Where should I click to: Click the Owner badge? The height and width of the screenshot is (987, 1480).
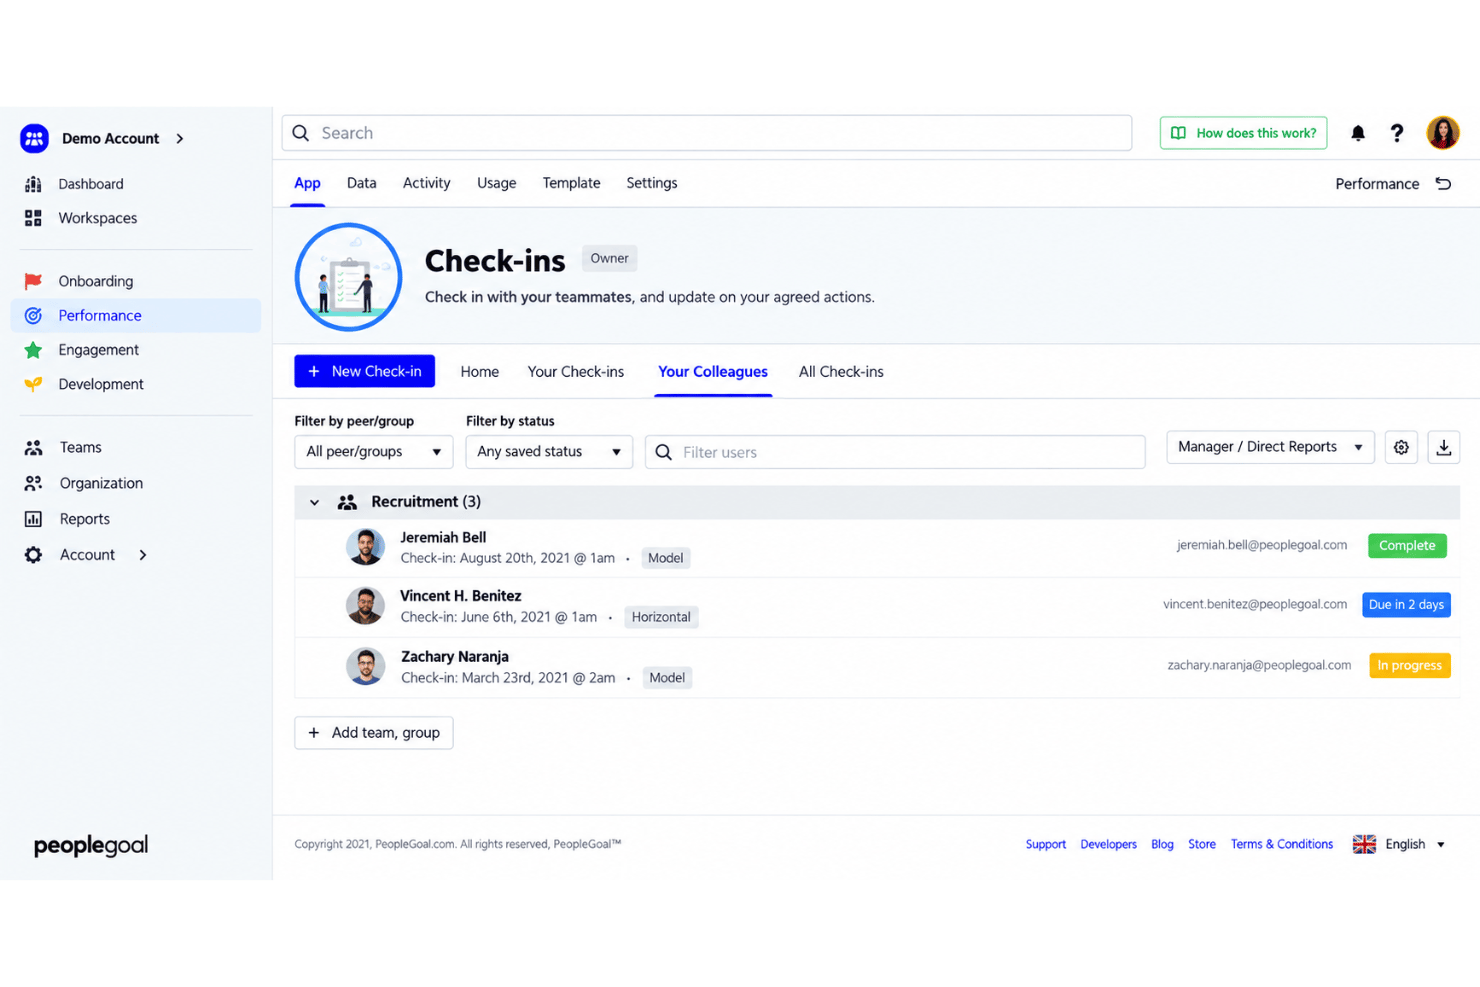pyautogui.click(x=609, y=258)
